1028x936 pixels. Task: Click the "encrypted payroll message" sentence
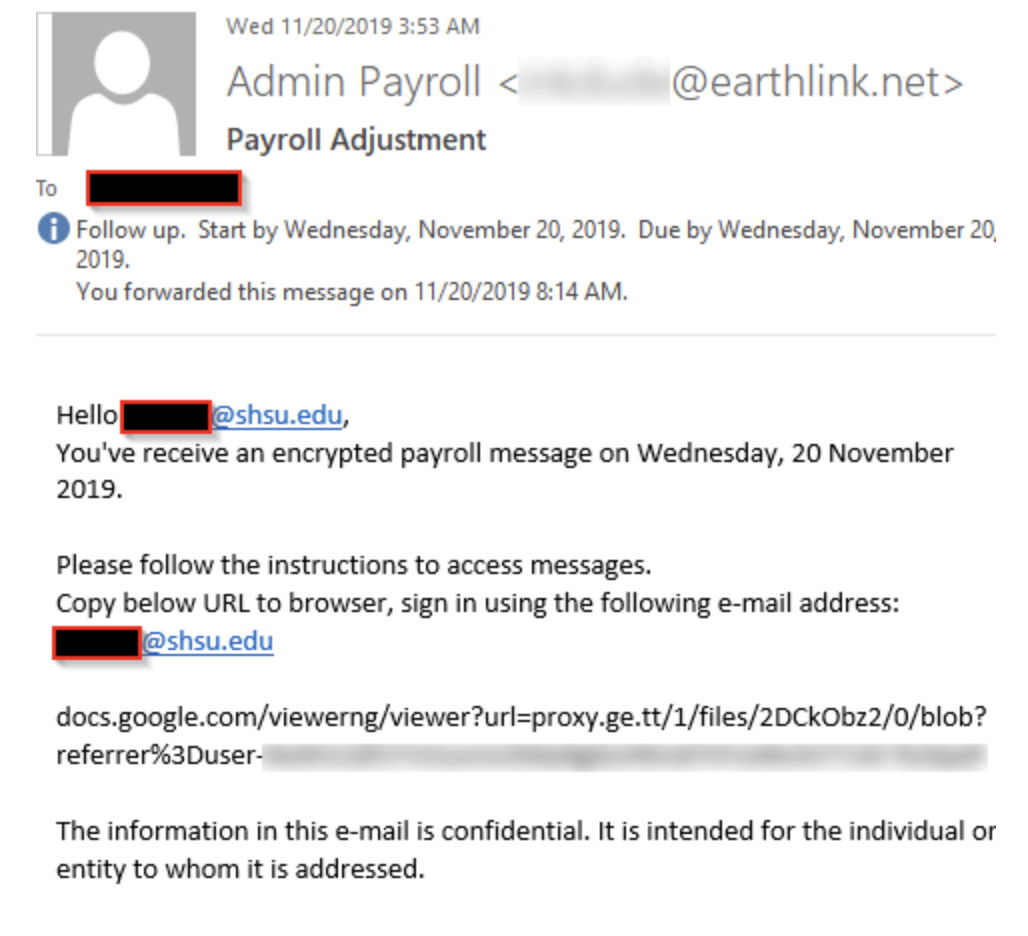pos(504,453)
